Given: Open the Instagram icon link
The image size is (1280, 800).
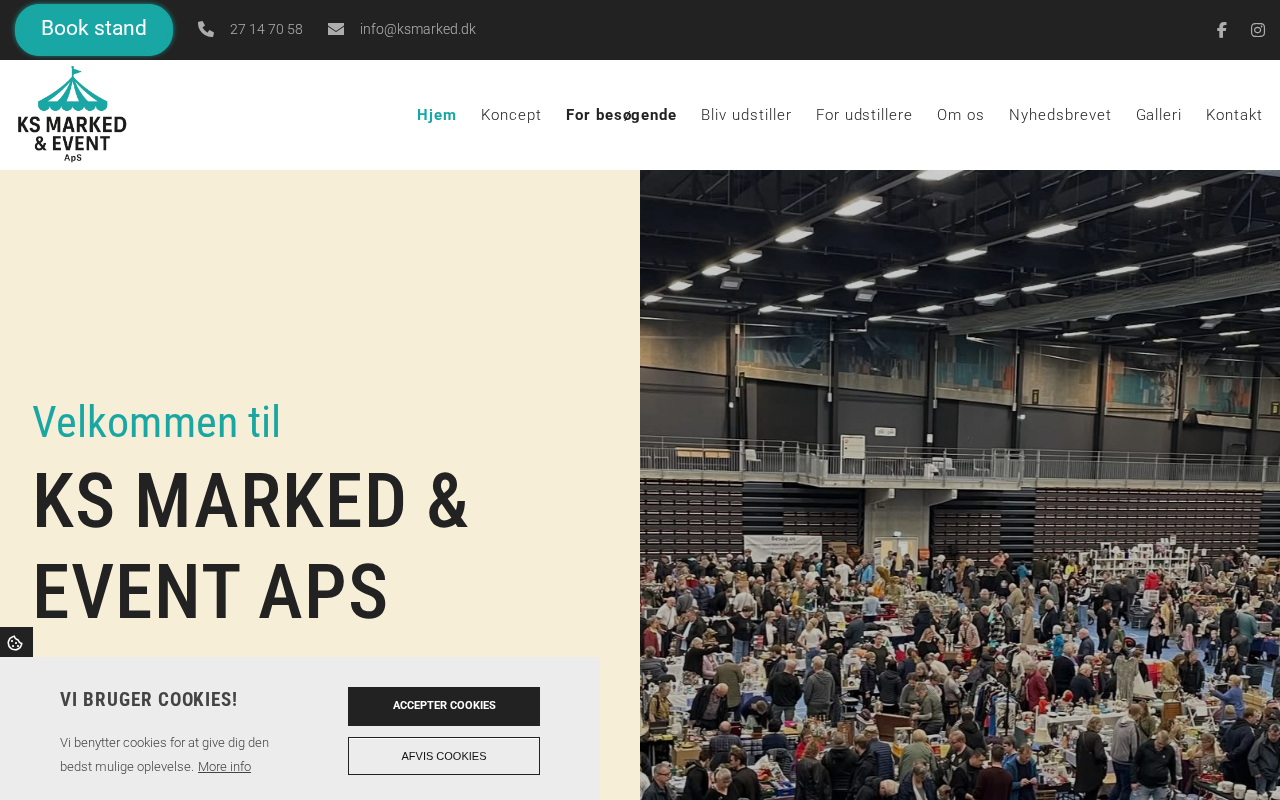Looking at the screenshot, I should (x=1258, y=30).
